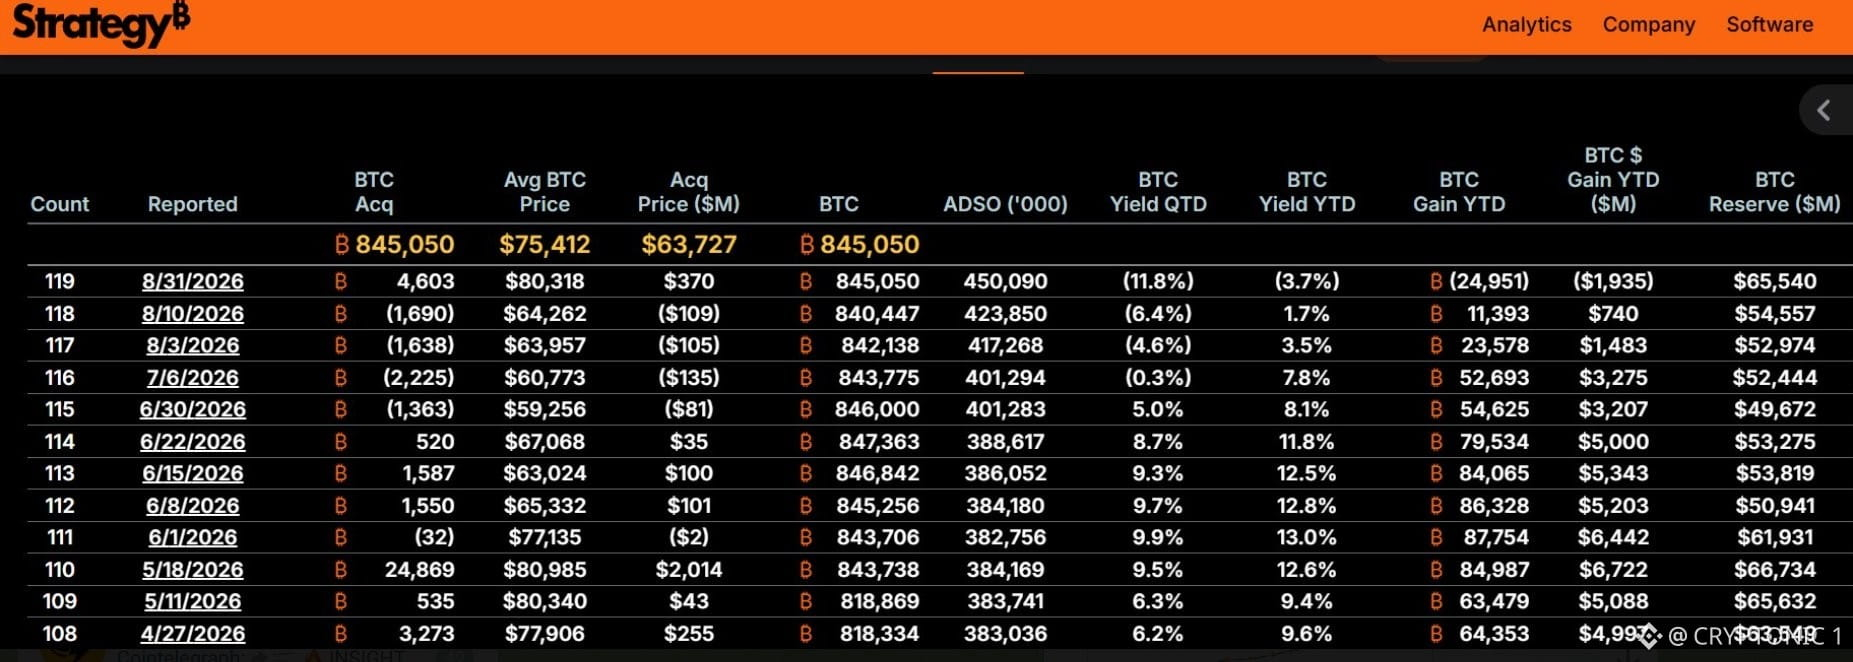Open the 5/18/2026 reported link

[193, 570]
